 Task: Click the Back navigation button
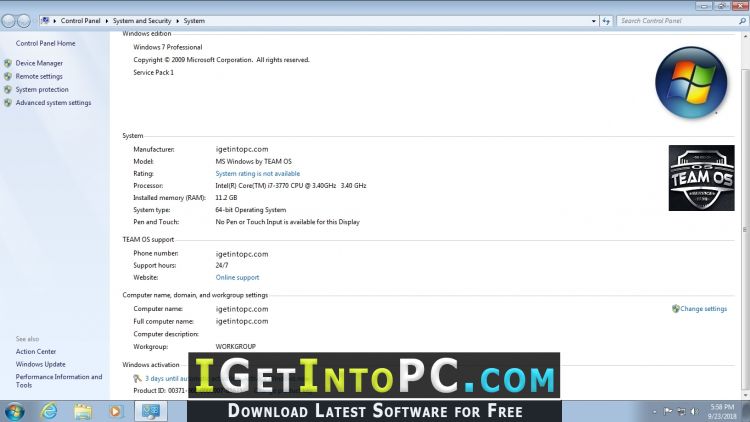pos(9,21)
